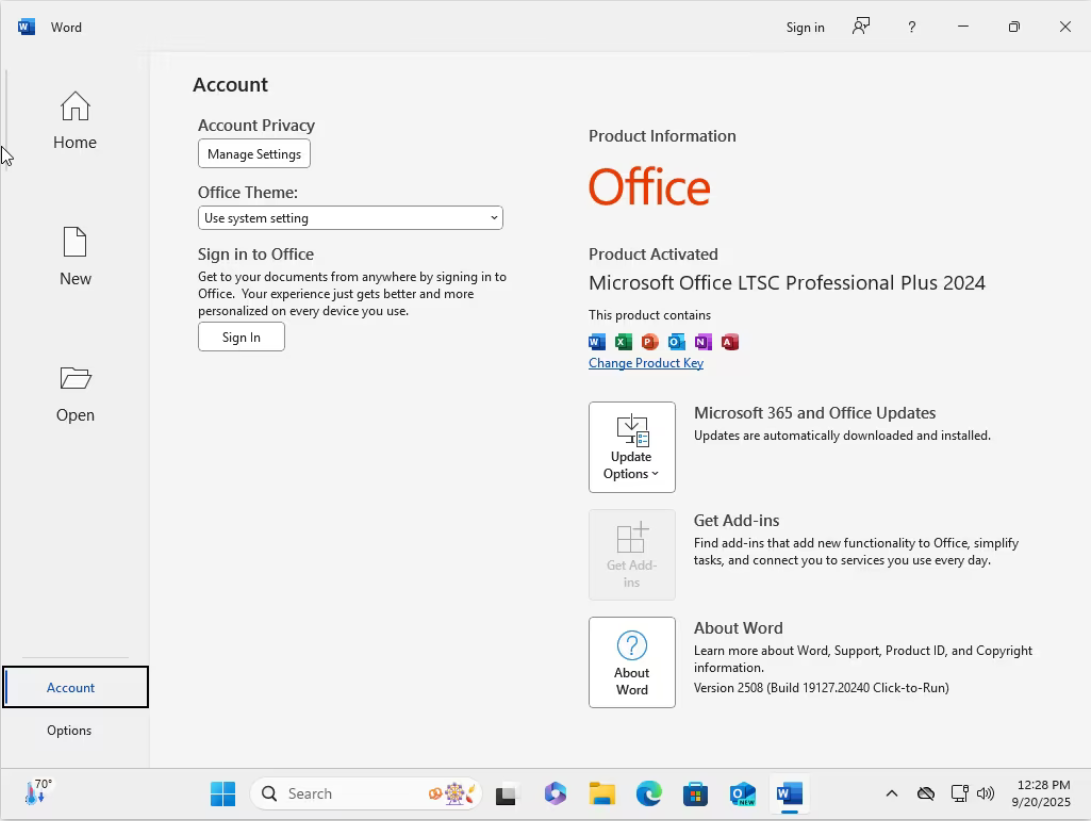This screenshot has height=821, width=1091.
Task: Click the Change Product Key link
Action: 646,363
